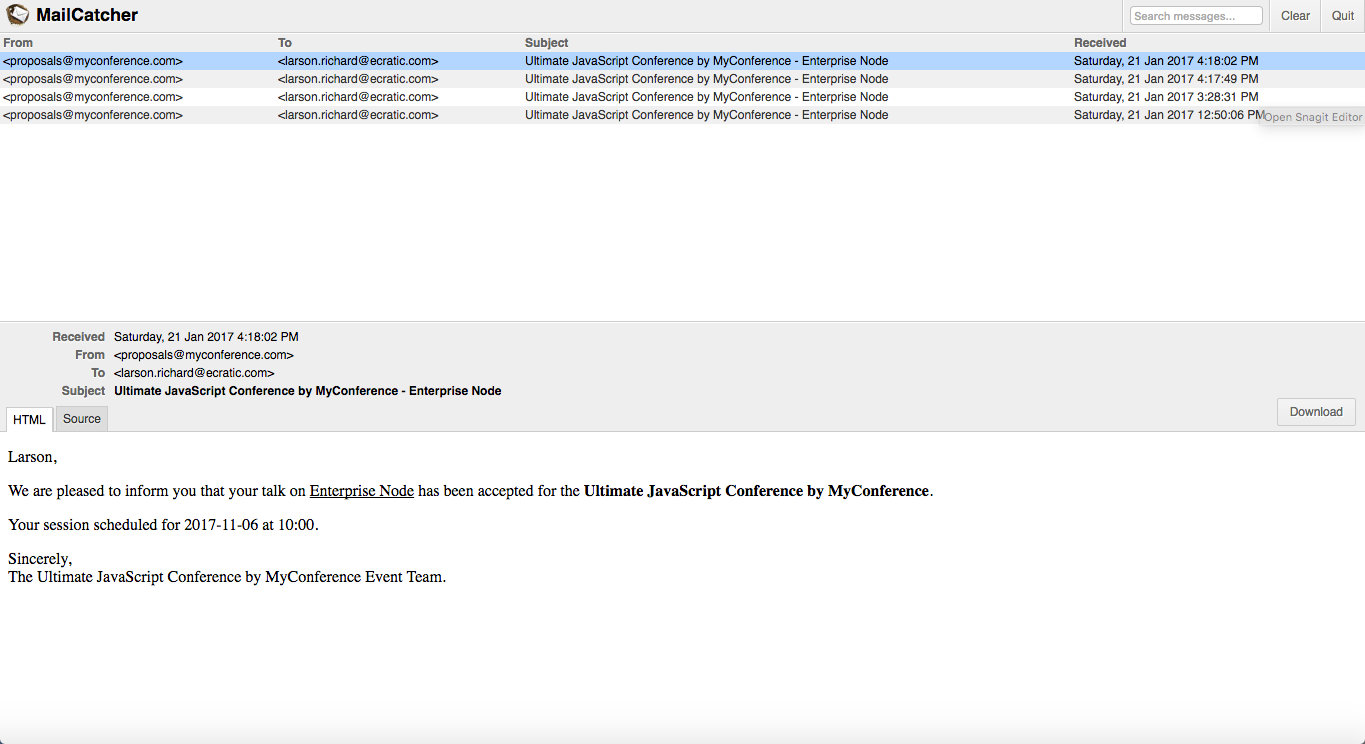
Task: Quit MailCatcher using the Quit button
Action: click(1343, 16)
